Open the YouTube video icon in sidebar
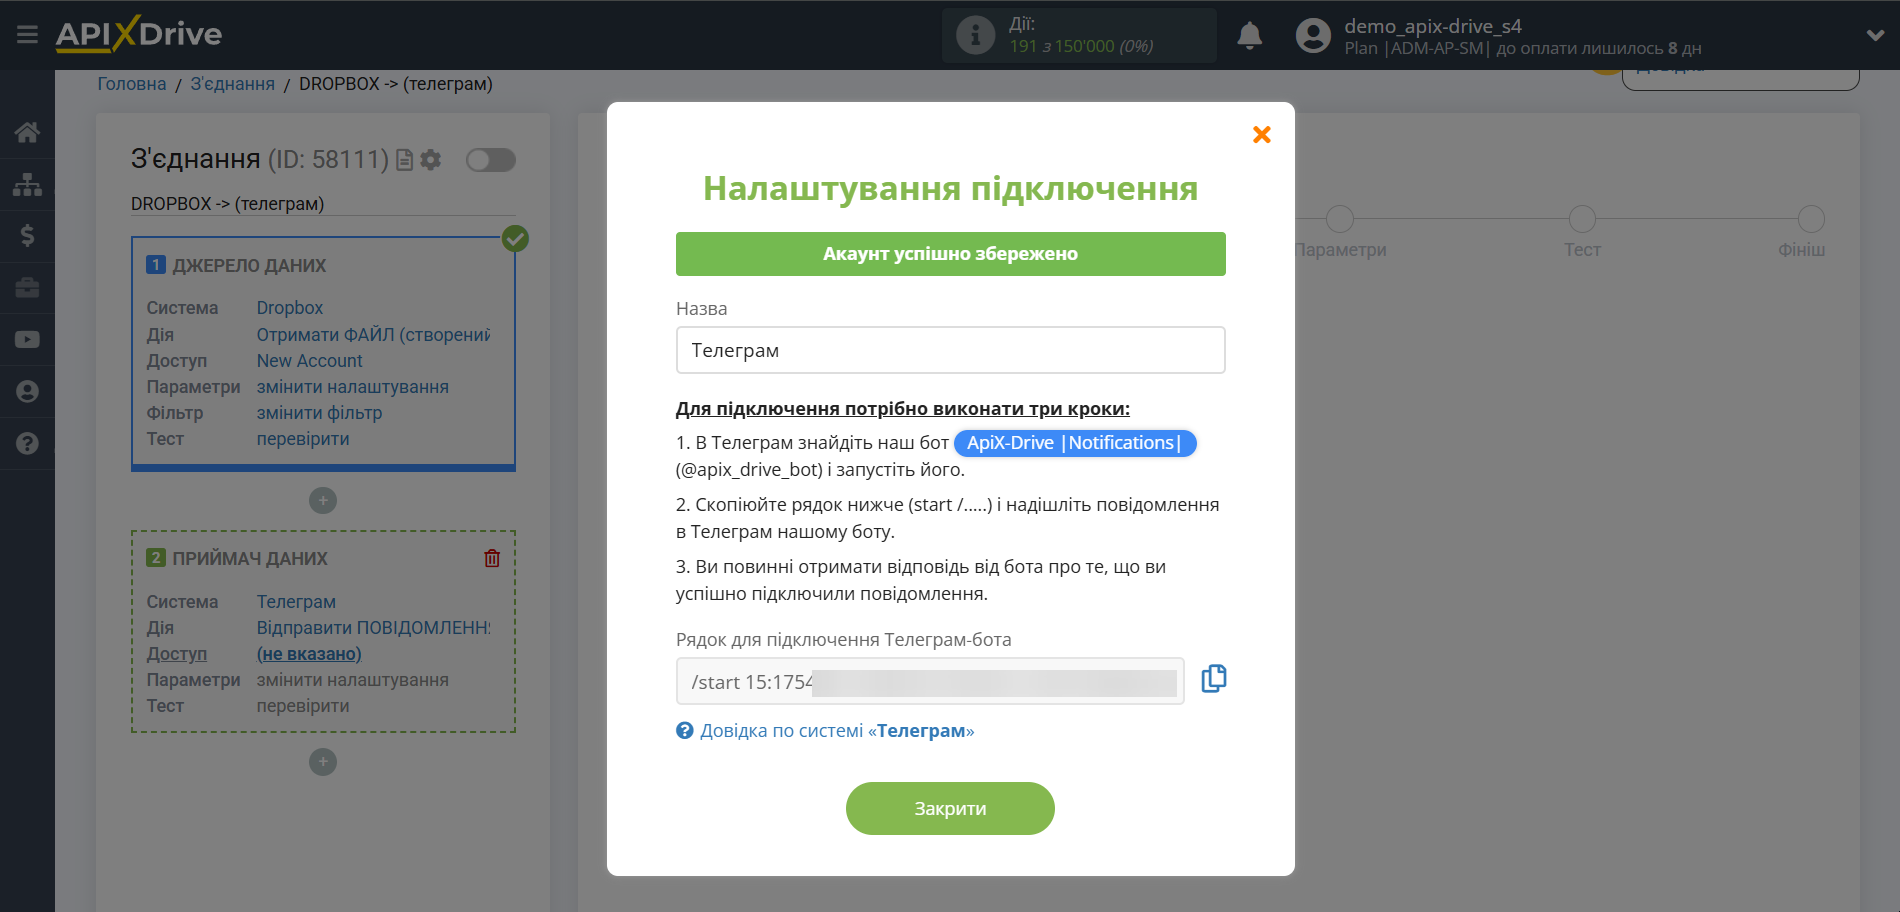This screenshot has width=1900, height=912. pos(27,340)
